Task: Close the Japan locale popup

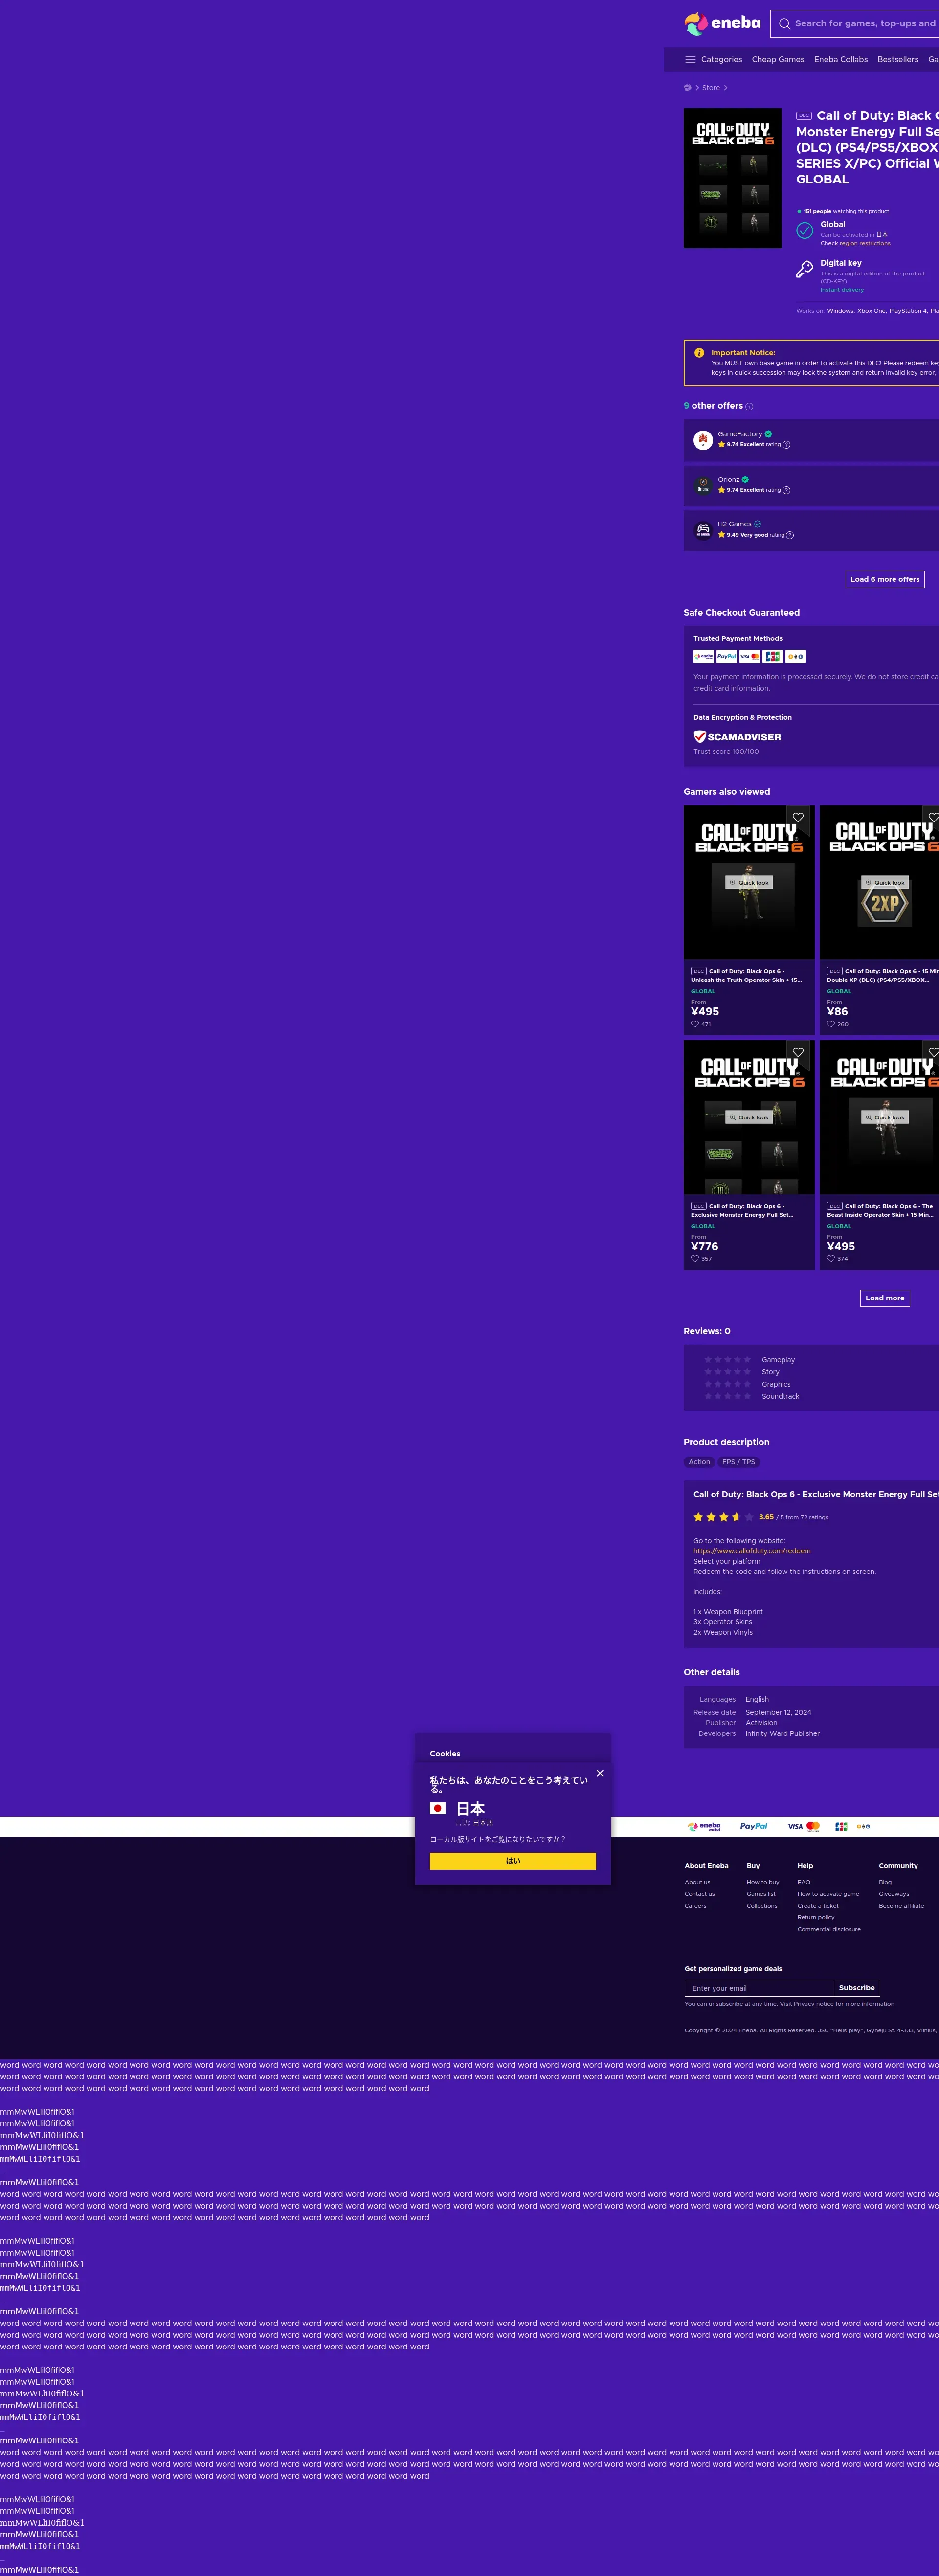Action: pos(600,1773)
